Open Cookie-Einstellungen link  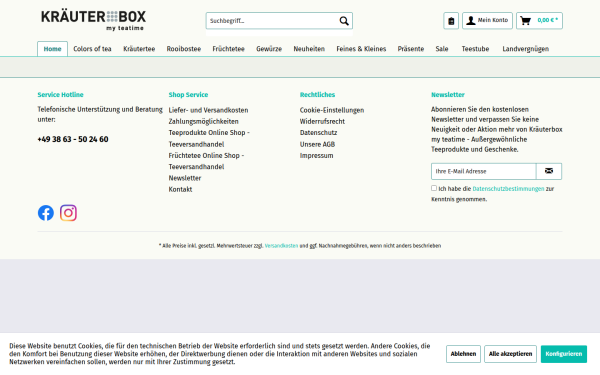click(332, 110)
